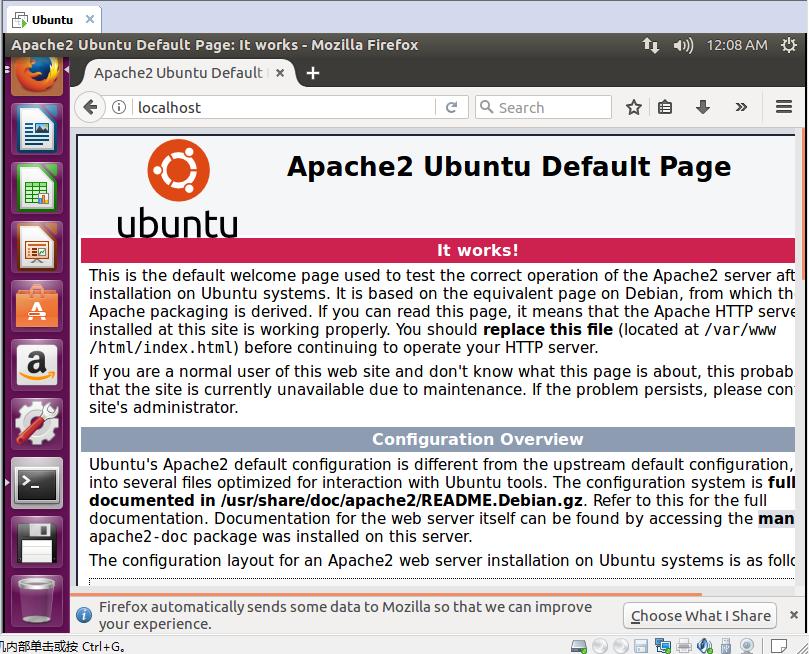Screen dimensions: 809x654
Task: Click the hard disk status icon
Action: click(579, 646)
